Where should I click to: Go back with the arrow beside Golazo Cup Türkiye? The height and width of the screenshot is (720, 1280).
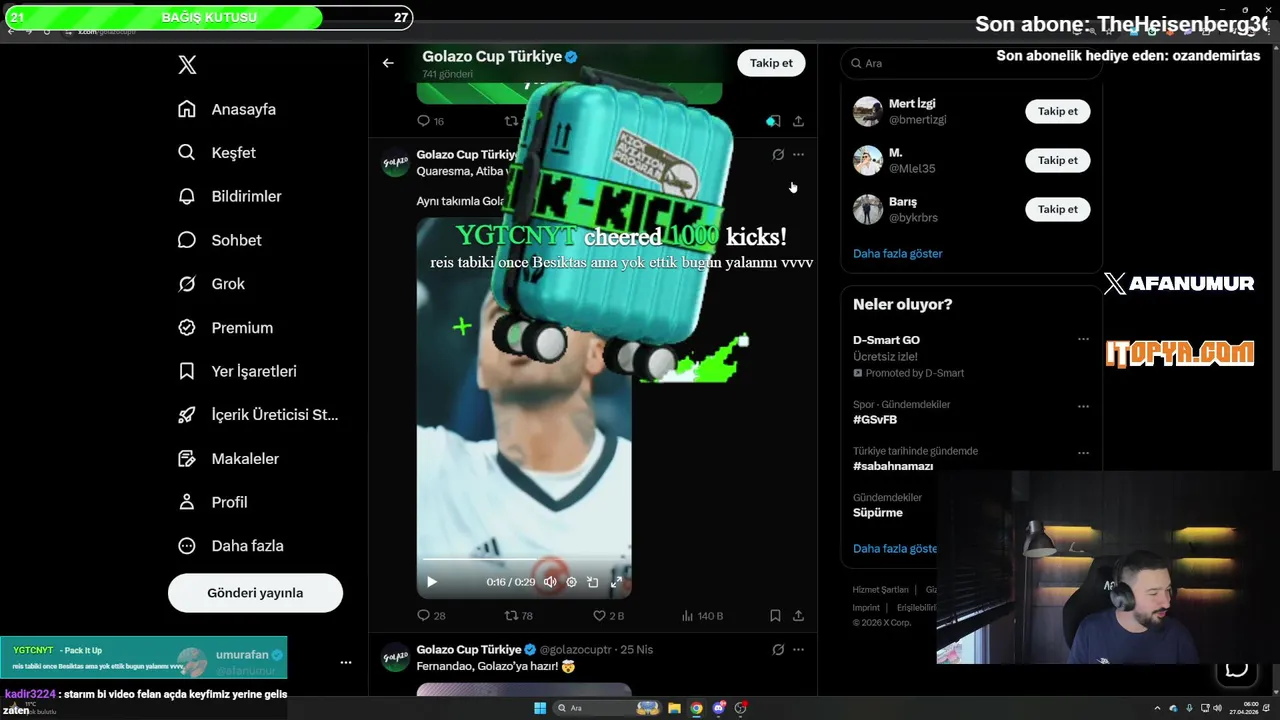pyautogui.click(x=388, y=63)
